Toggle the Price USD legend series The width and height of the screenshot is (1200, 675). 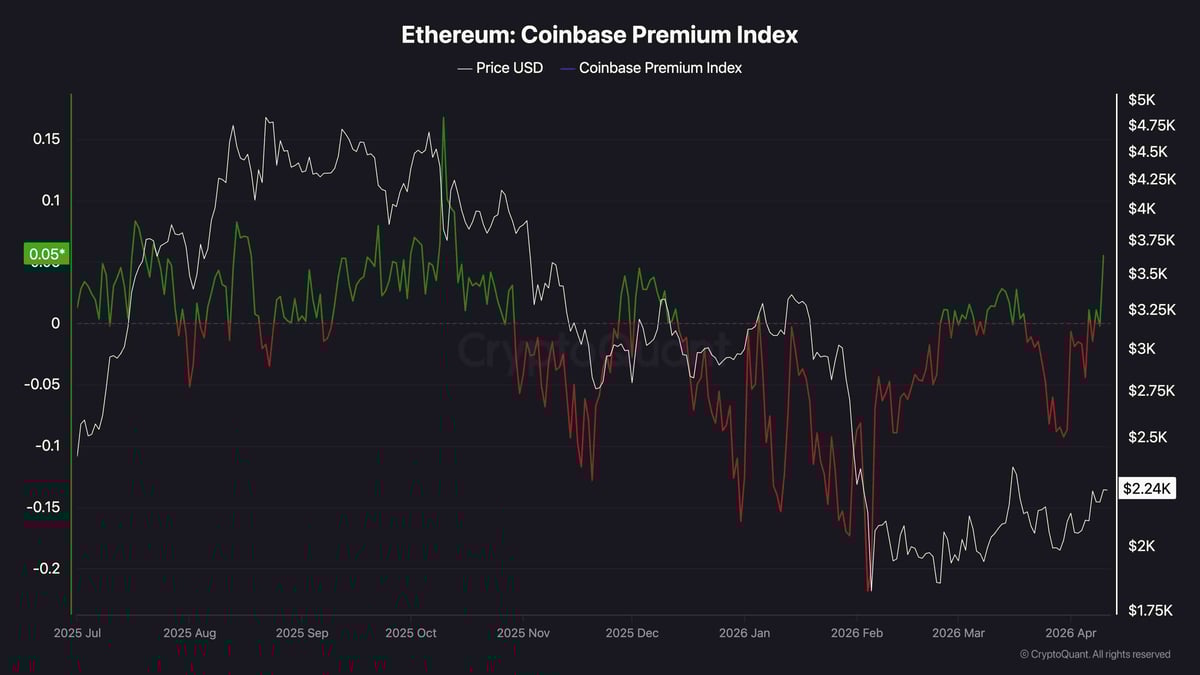[512, 68]
